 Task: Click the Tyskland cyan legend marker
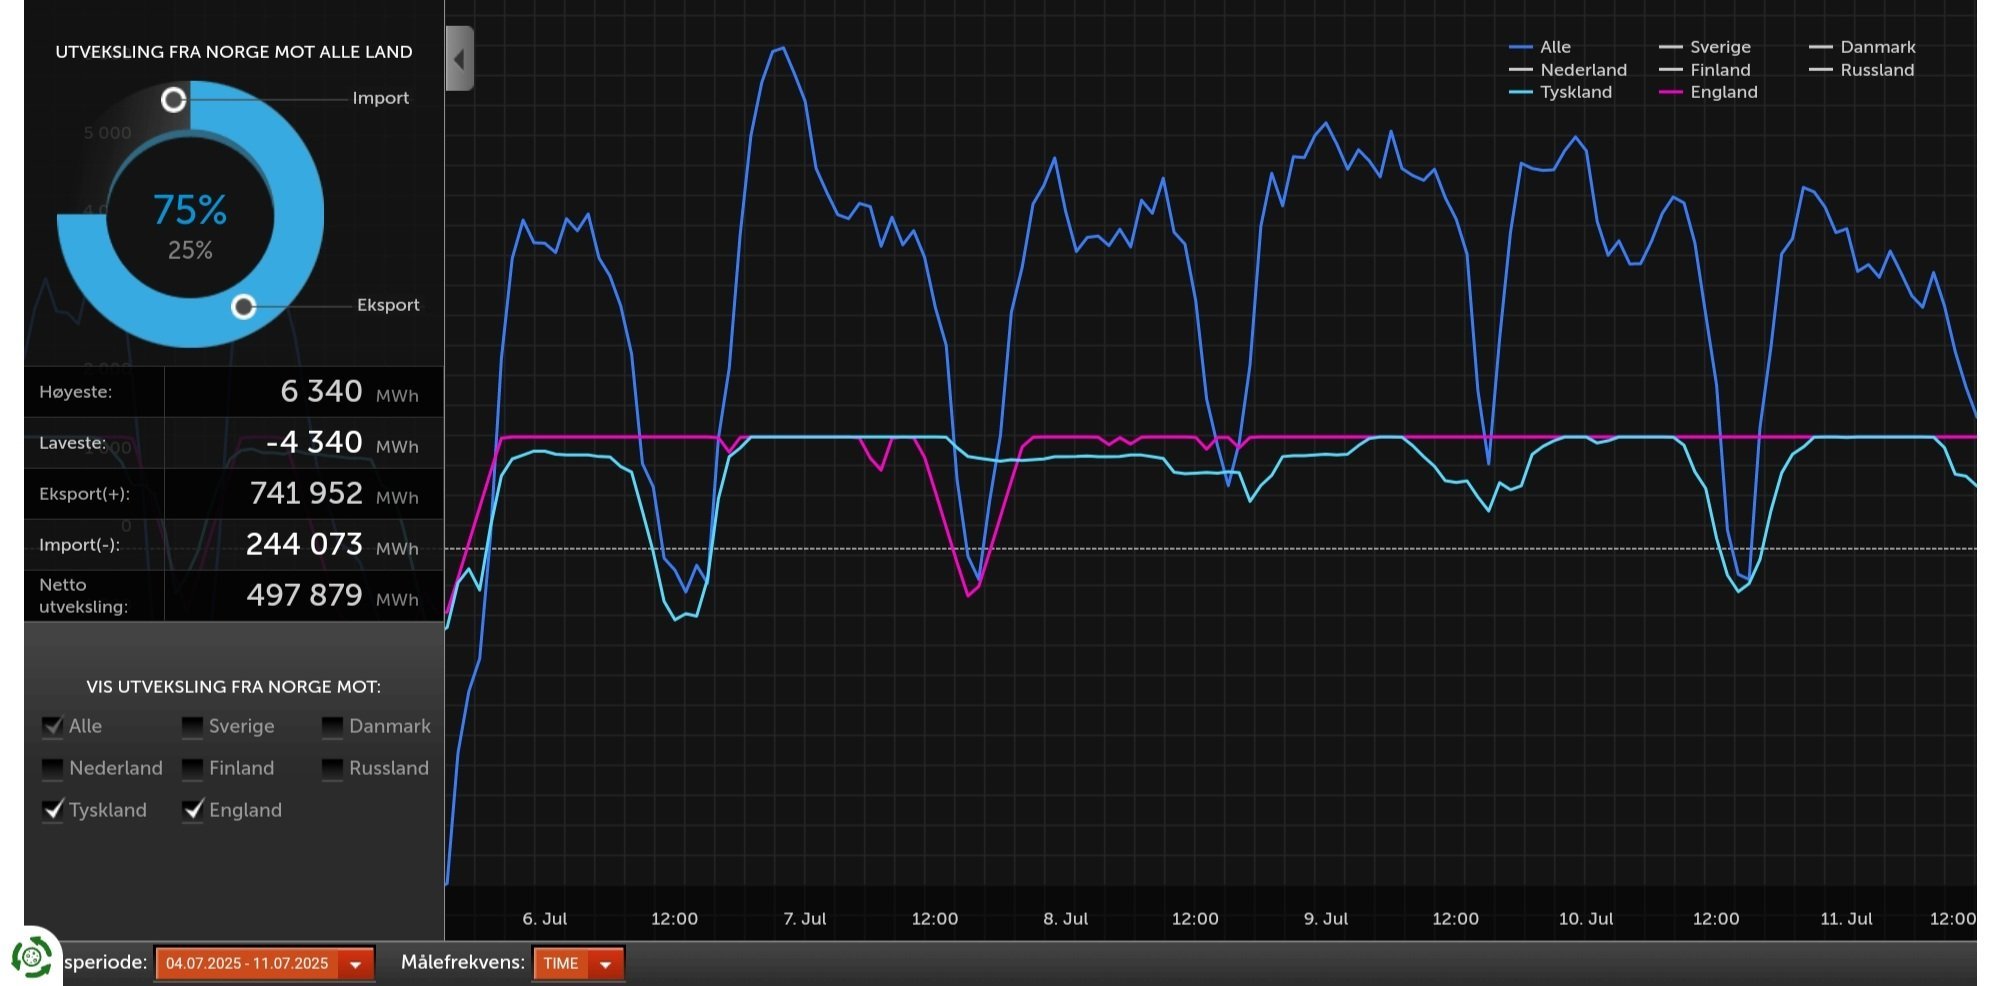(1520, 92)
